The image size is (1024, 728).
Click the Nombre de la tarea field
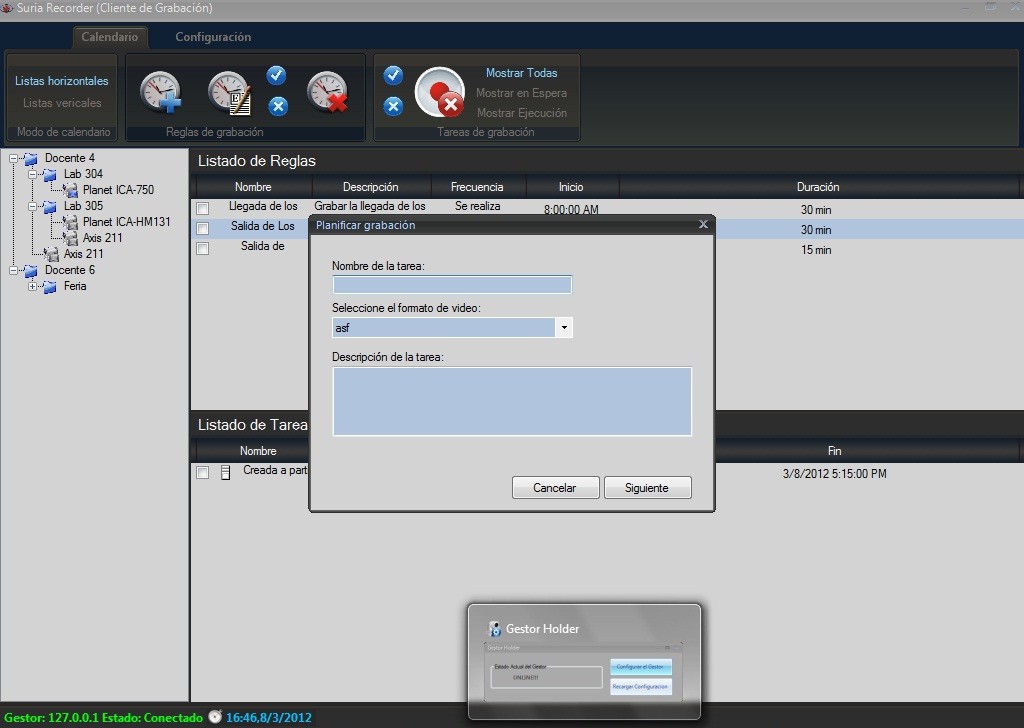click(x=452, y=285)
